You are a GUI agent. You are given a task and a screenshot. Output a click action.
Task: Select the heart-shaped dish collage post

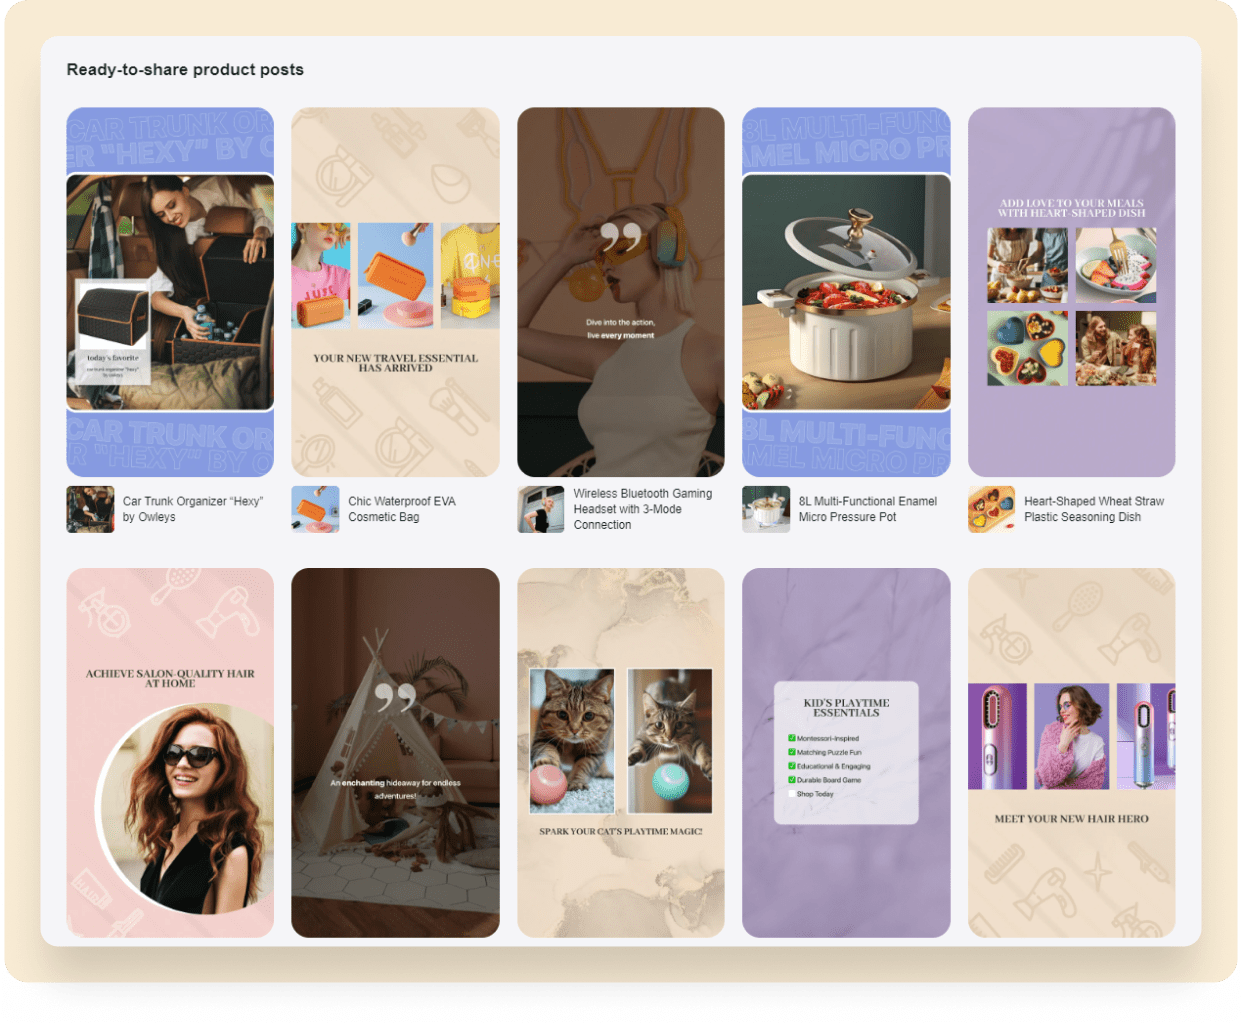click(1071, 292)
